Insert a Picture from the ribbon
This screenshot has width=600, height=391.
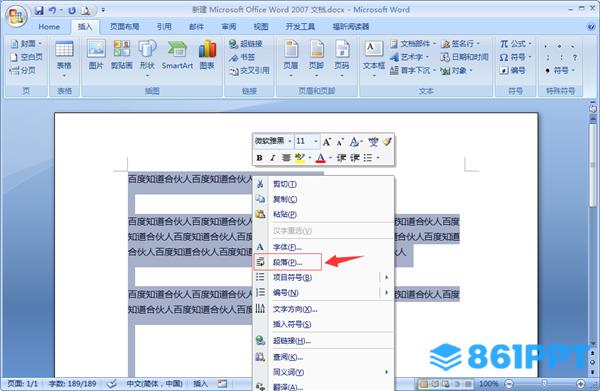pyautogui.click(x=96, y=55)
